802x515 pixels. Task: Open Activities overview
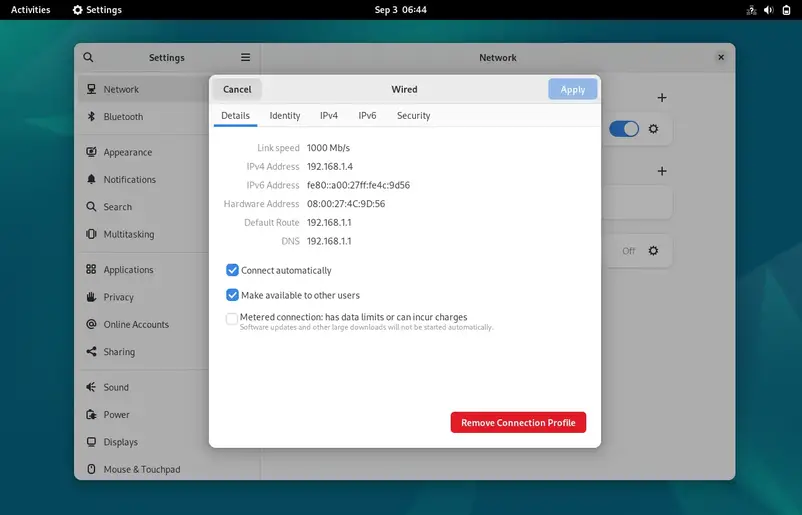click(x=31, y=10)
